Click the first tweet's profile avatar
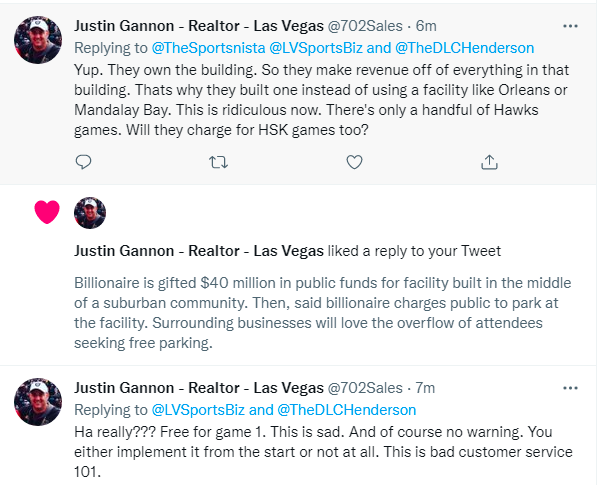The image size is (605, 485). pyautogui.click(x=35, y=39)
